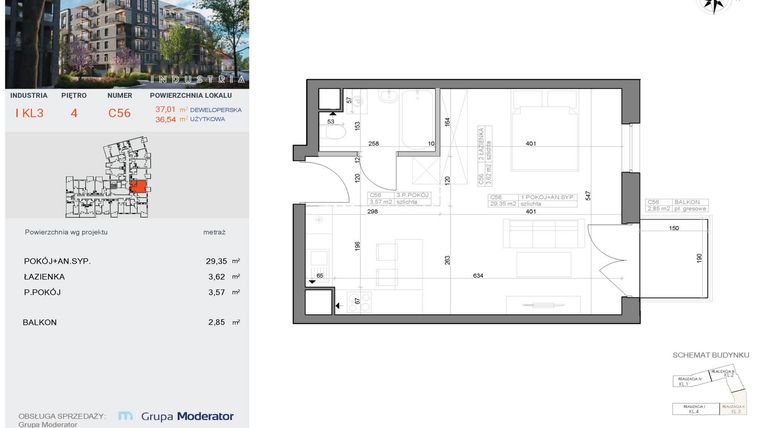Click the '164' vertical dimension near wardrobe
Screen dimensions: 760x428
[x=447, y=121]
